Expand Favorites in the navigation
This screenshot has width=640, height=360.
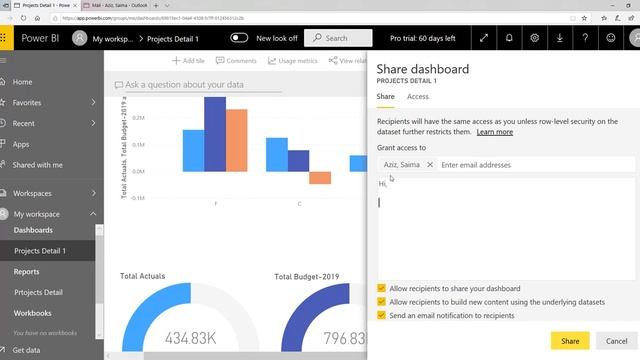point(93,102)
